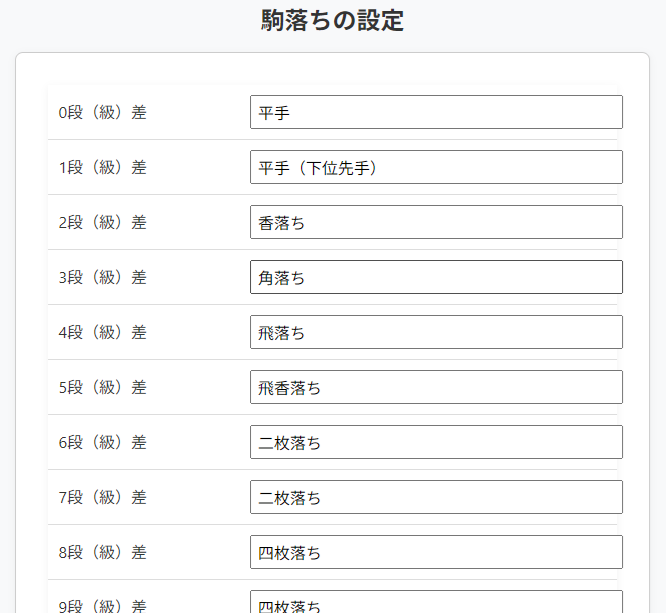Click the 飛香落ち input box
This screenshot has height=613, width=666.
[436, 387]
